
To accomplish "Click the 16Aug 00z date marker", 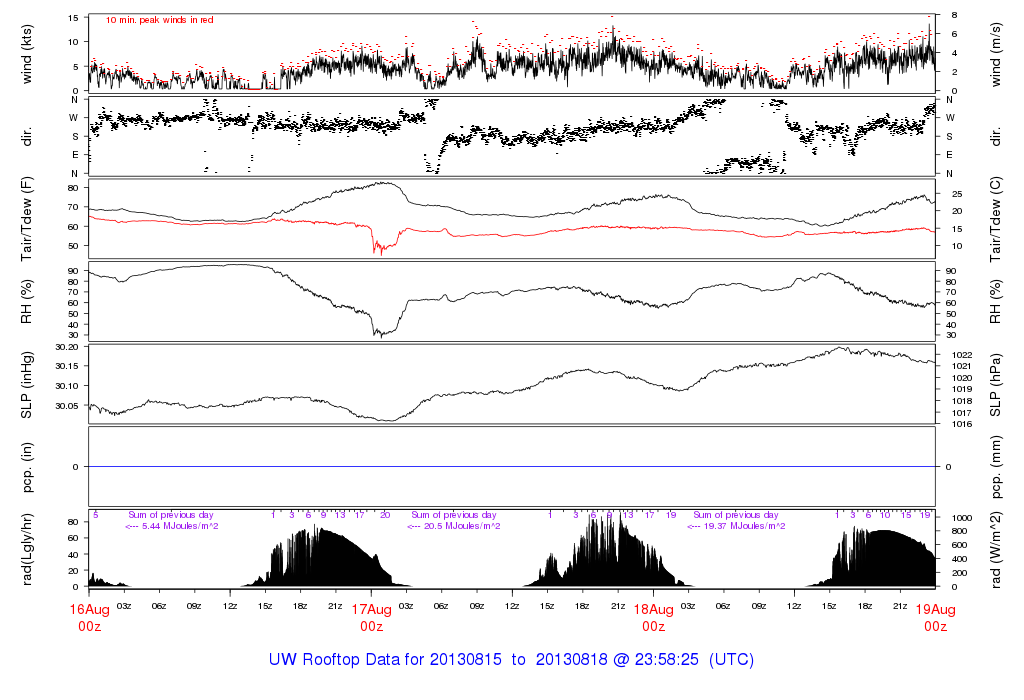I will pos(89,617).
